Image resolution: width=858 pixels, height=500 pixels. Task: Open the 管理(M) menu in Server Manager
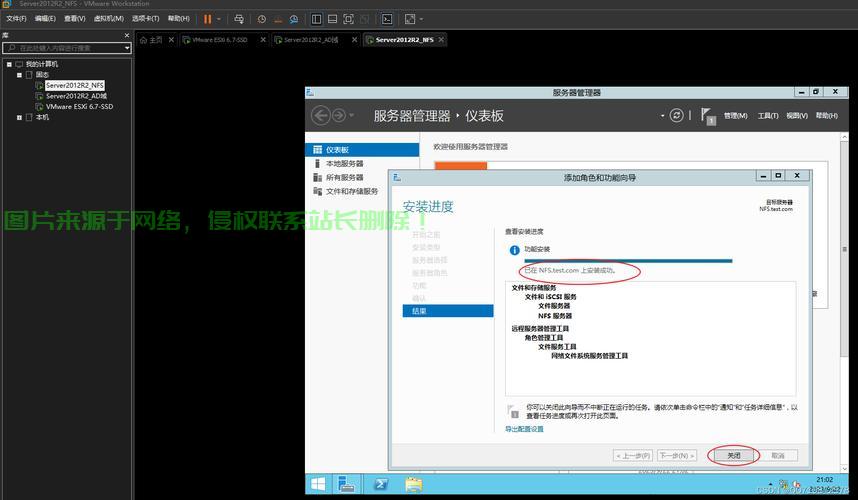[x=735, y=115]
